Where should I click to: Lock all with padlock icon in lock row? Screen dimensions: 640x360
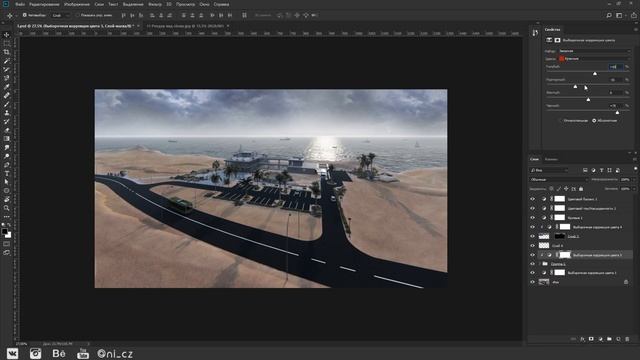pos(581,189)
